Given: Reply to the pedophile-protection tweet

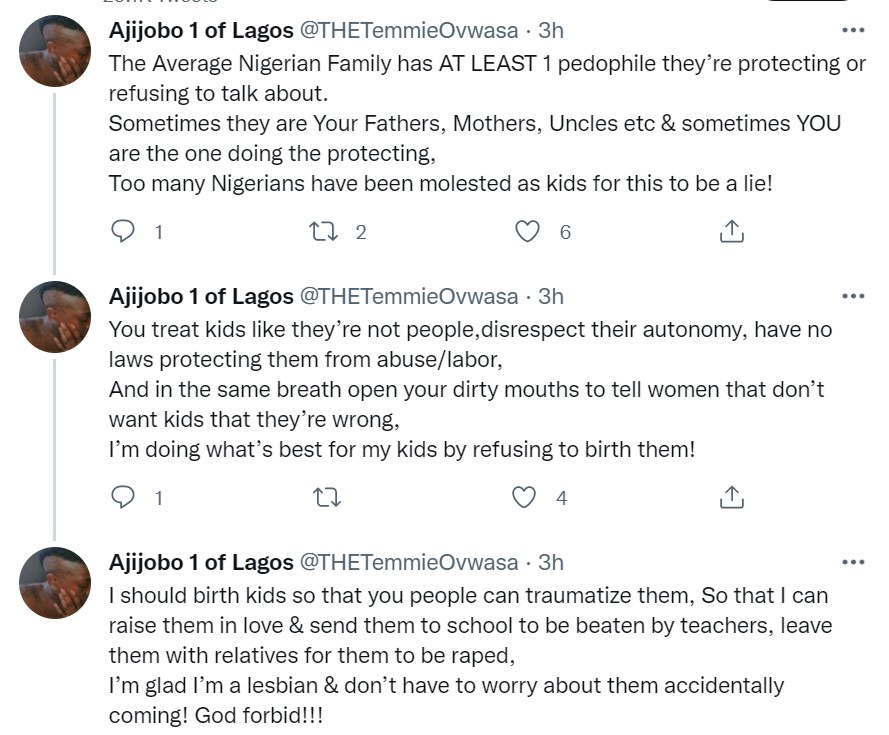Looking at the screenshot, I should pos(123,232).
